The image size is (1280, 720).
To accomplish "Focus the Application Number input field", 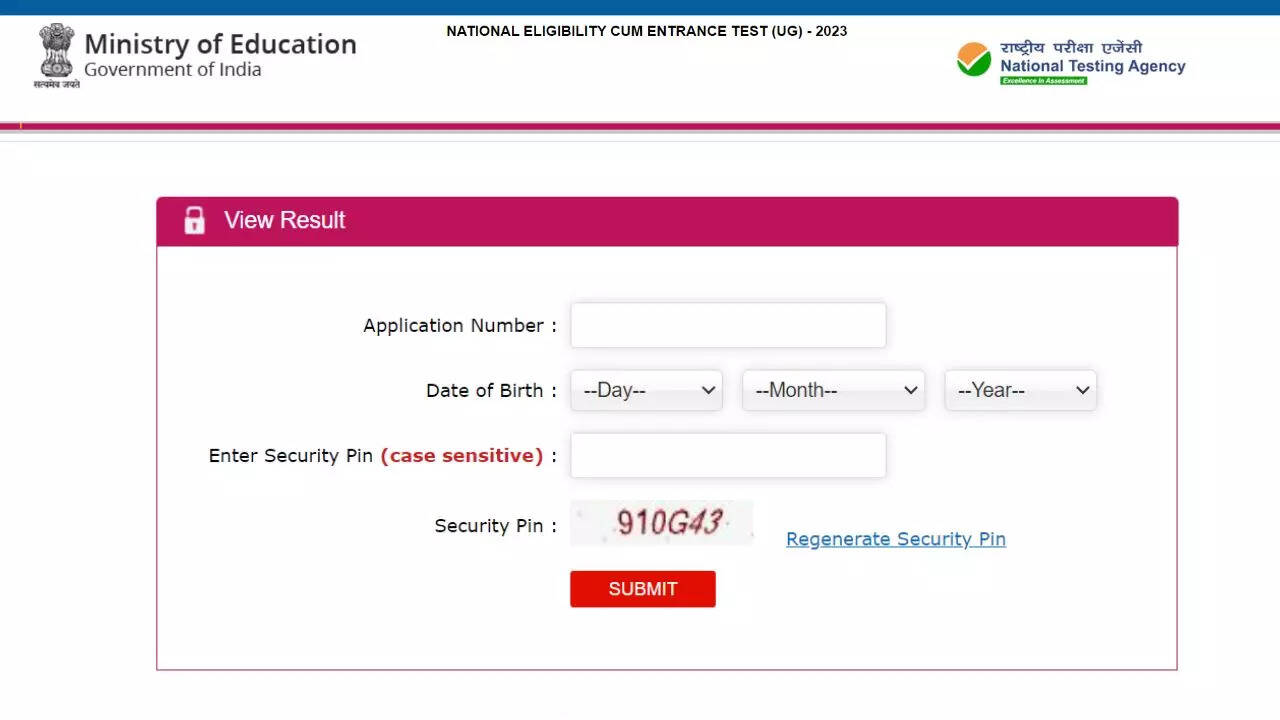I will [x=728, y=326].
